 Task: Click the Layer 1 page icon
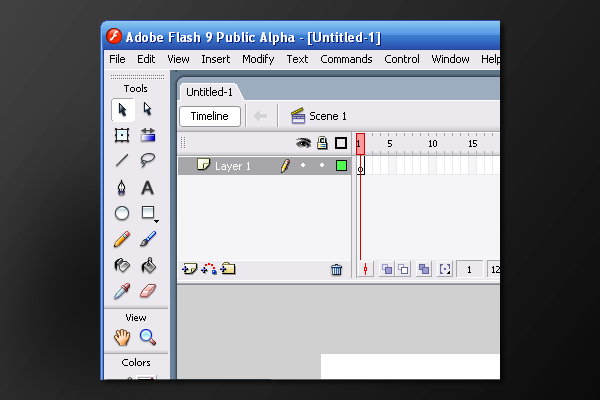(x=204, y=165)
